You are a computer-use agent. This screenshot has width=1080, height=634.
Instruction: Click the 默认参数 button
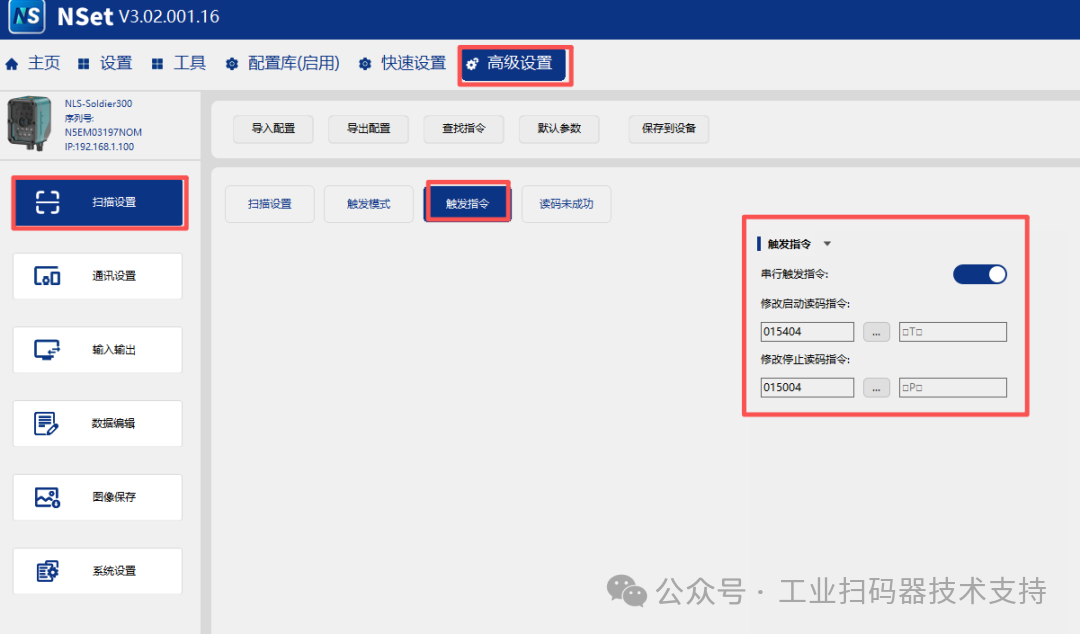click(x=559, y=129)
